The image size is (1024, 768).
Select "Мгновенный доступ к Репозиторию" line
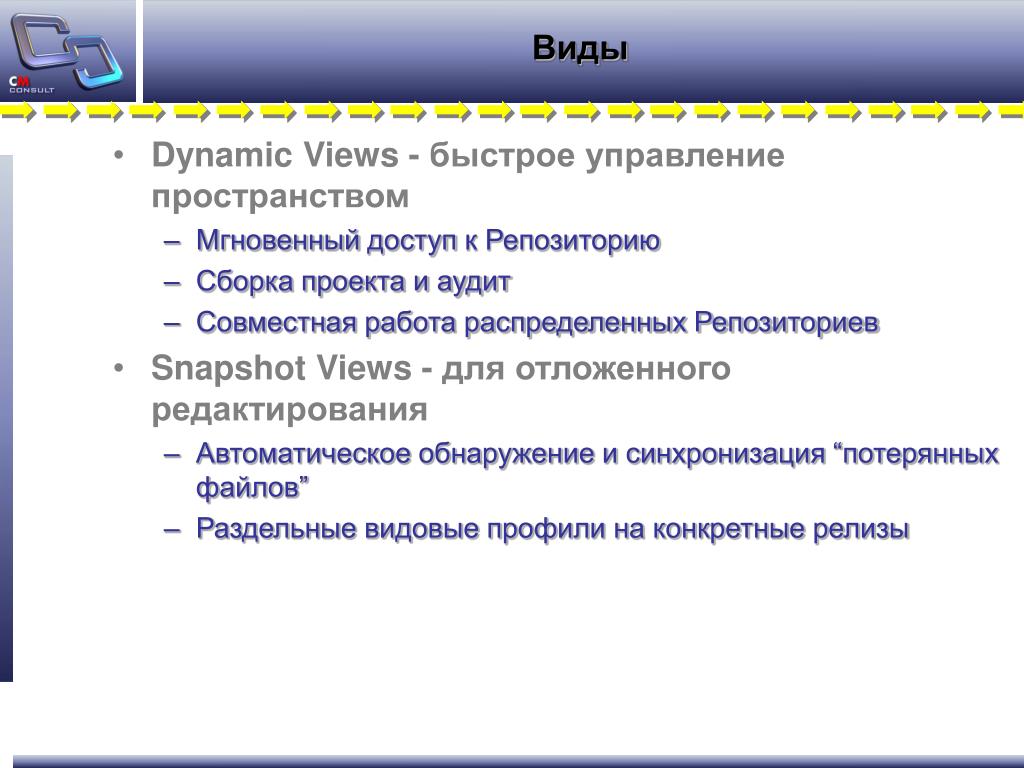pos(428,241)
